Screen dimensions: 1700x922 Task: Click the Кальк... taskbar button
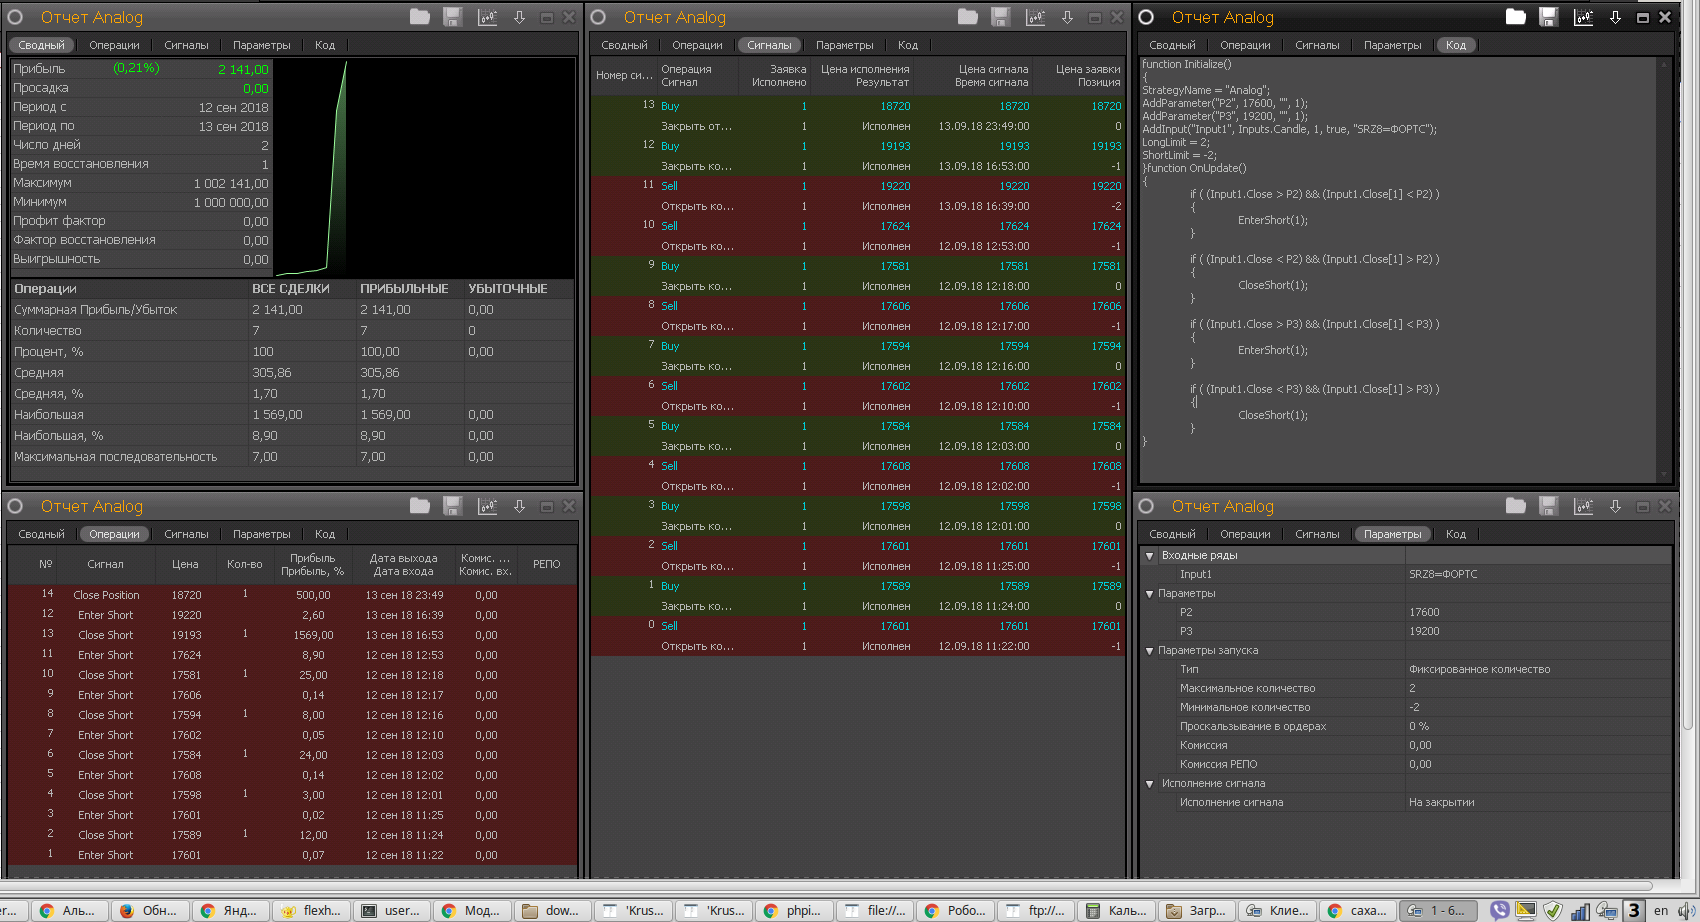coord(1118,910)
